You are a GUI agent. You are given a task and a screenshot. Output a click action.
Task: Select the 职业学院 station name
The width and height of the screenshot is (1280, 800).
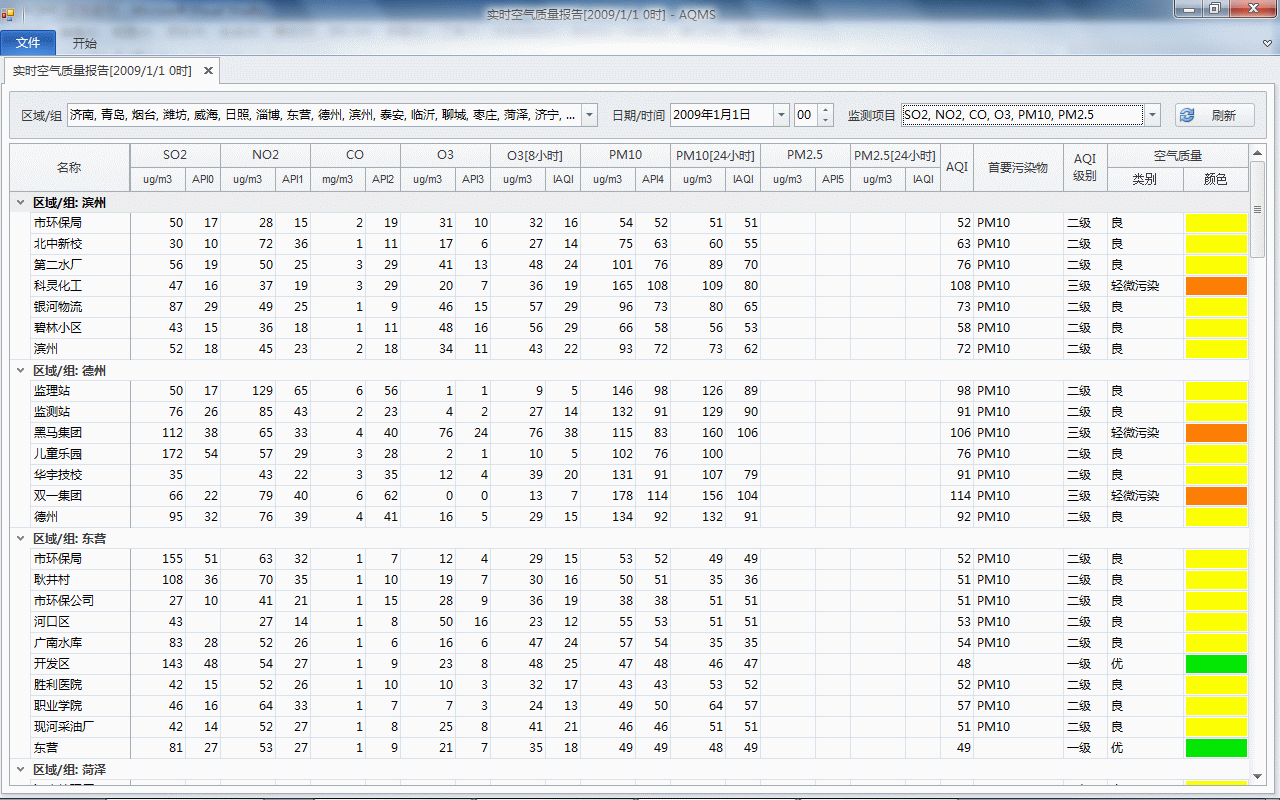(x=58, y=706)
